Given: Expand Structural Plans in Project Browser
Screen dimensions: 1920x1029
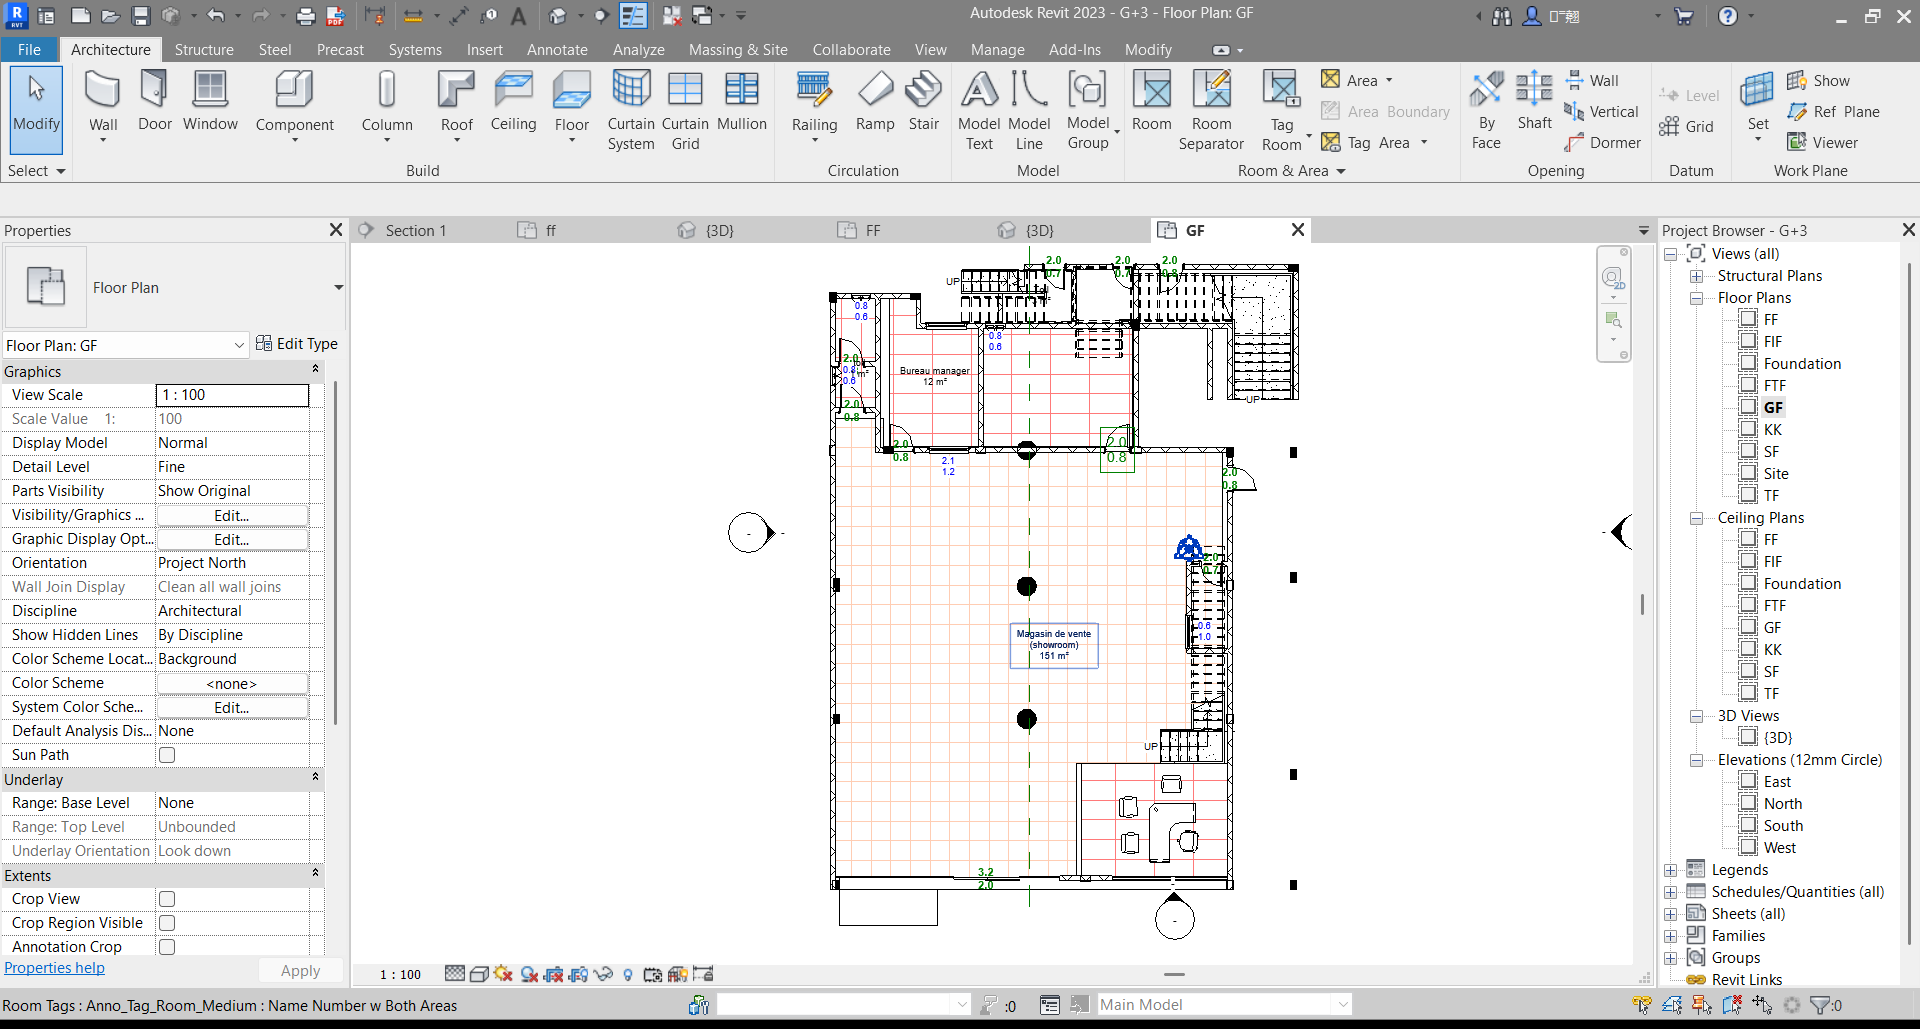Looking at the screenshot, I should pyautogui.click(x=1696, y=276).
